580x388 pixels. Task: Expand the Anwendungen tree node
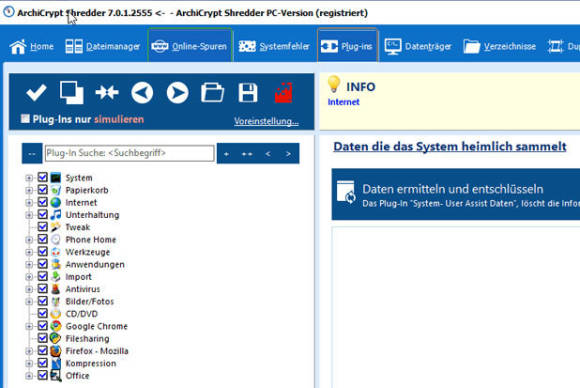(x=29, y=264)
